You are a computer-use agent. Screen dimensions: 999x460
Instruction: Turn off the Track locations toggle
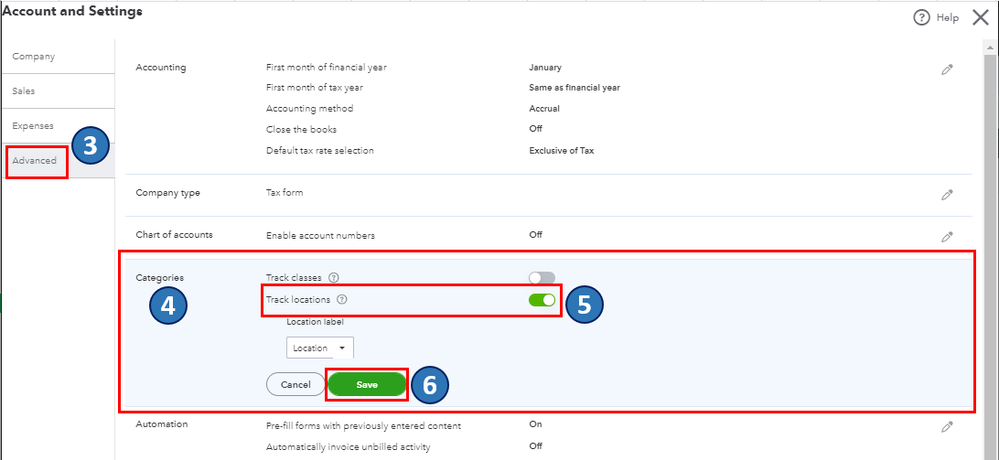(x=542, y=300)
